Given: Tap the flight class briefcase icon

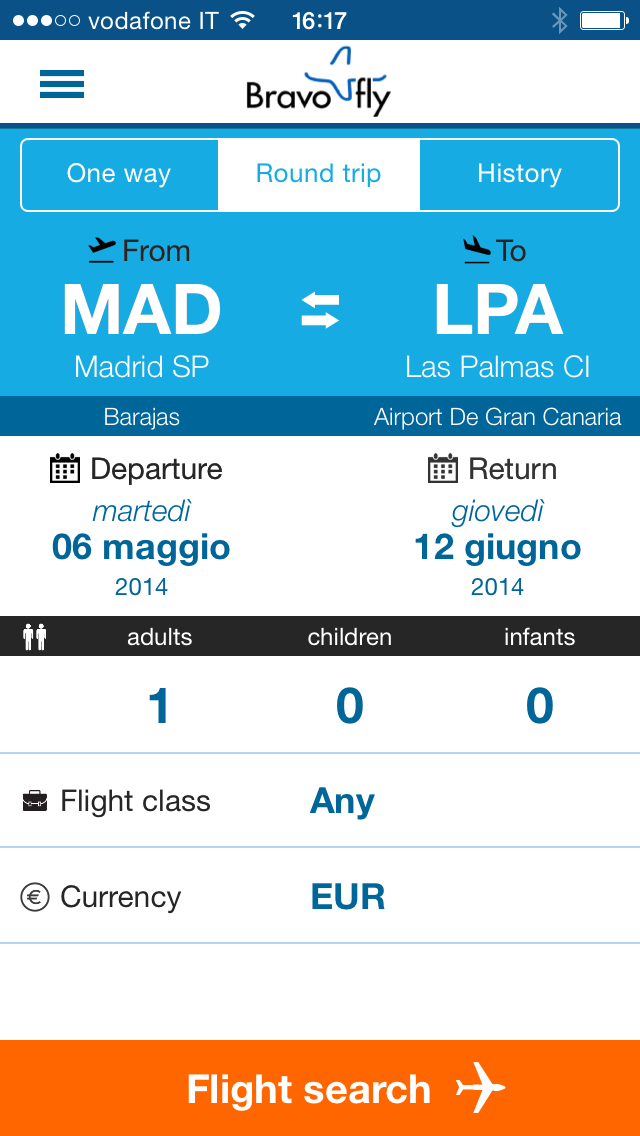Looking at the screenshot, I should point(35,801).
